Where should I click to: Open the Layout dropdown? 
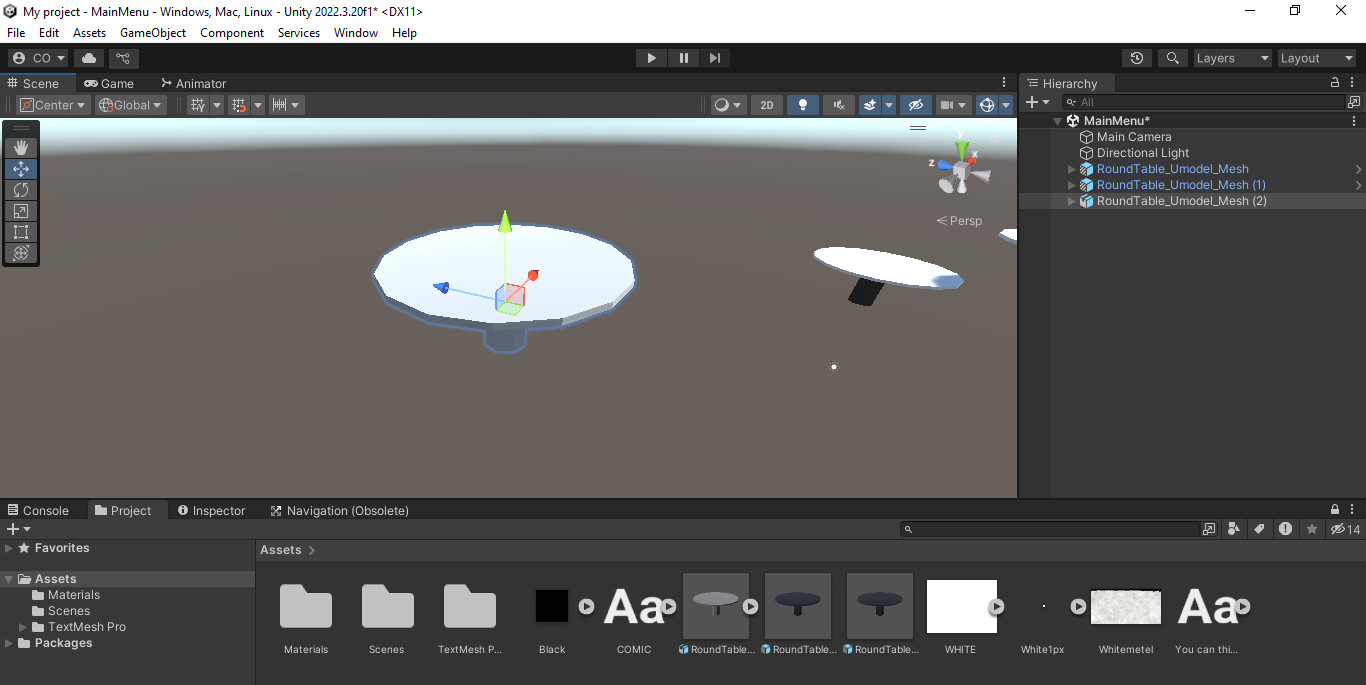[1316, 57]
